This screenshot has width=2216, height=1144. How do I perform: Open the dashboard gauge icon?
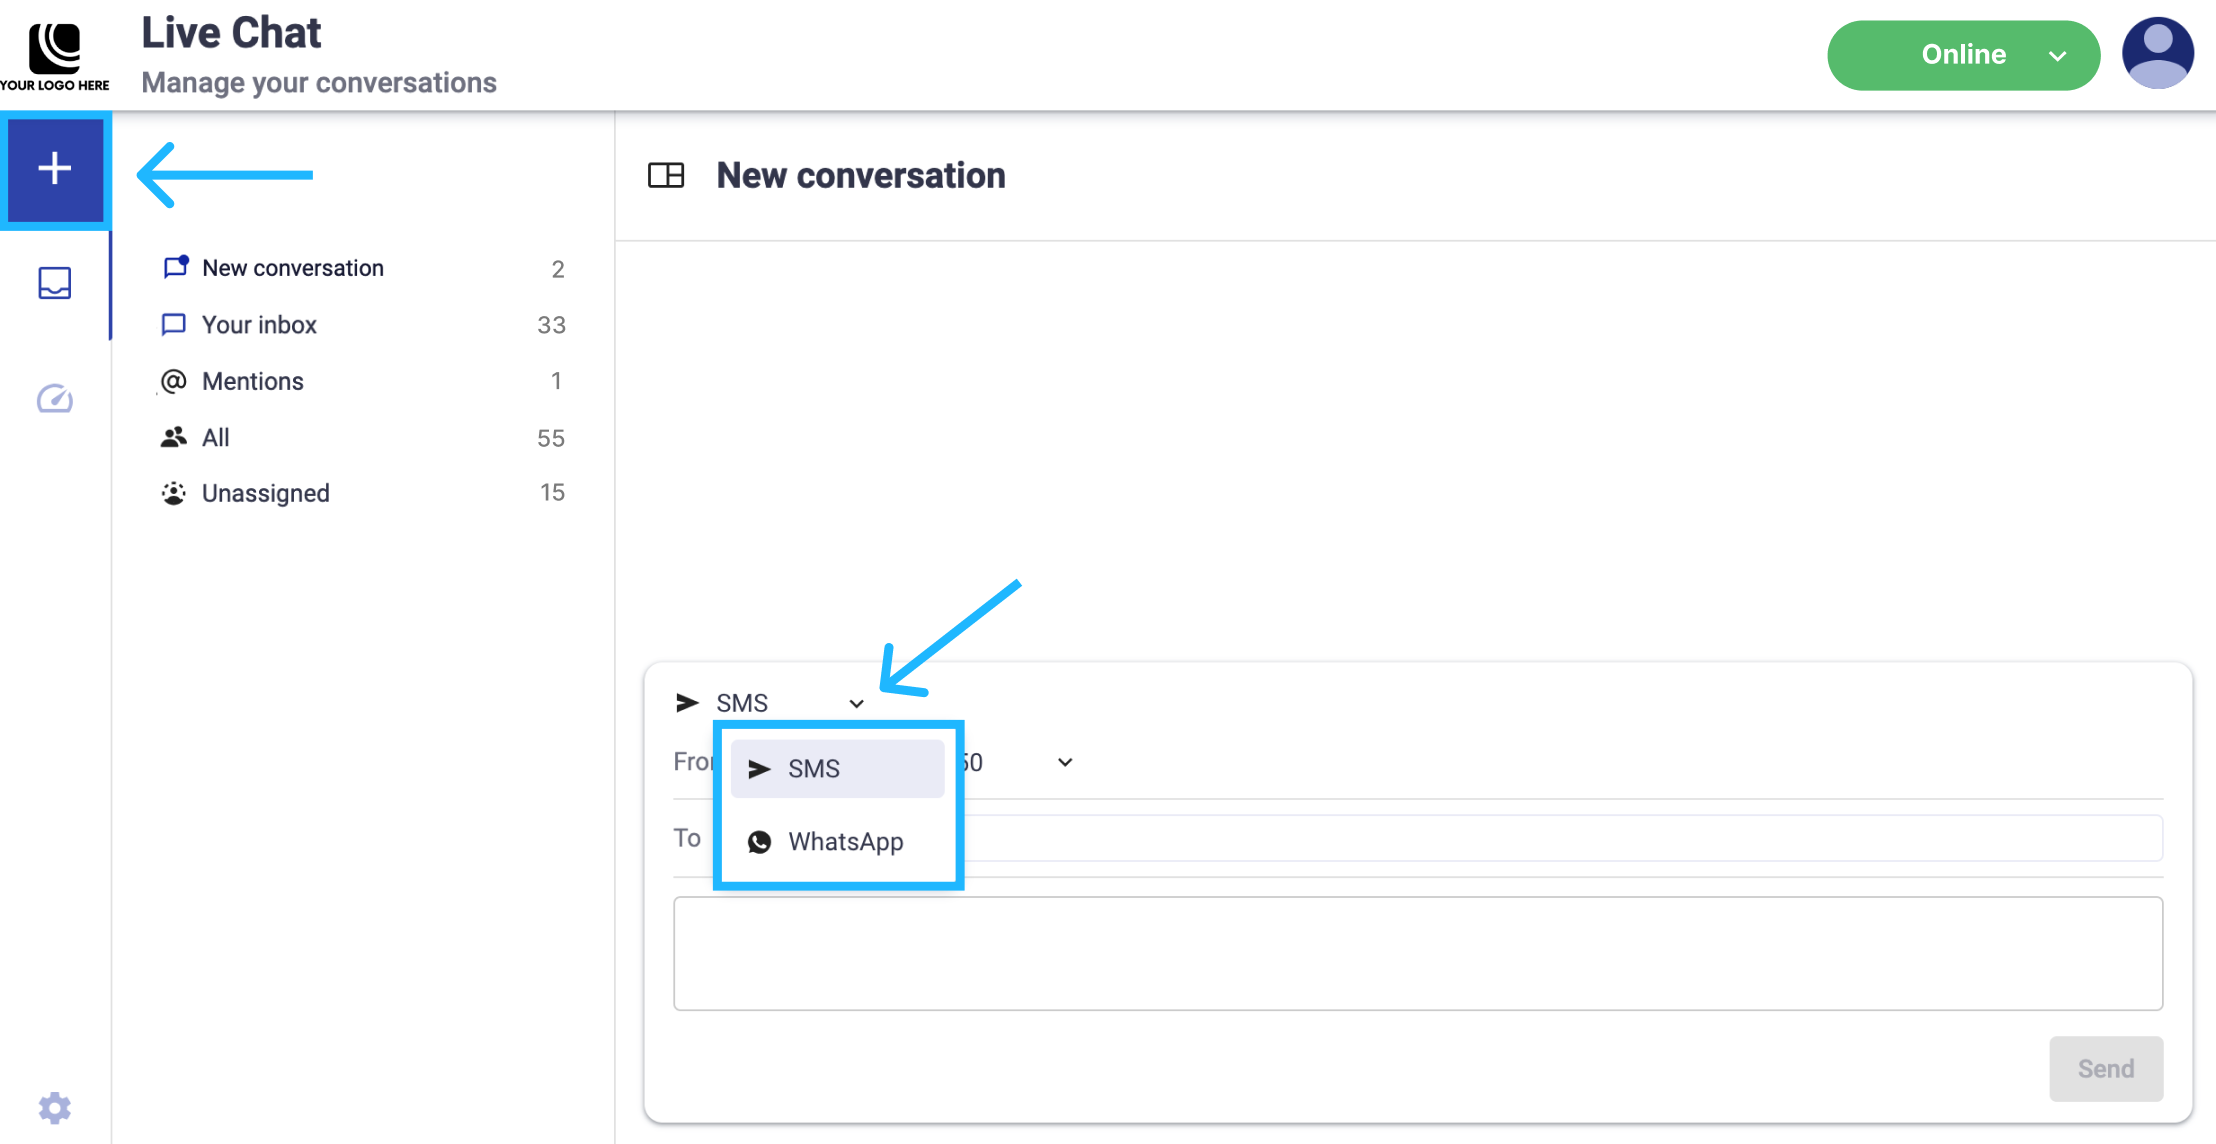(55, 398)
